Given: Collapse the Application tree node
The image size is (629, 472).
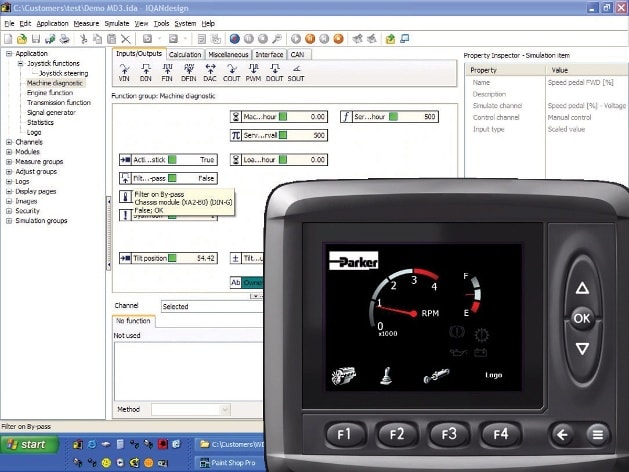Looking at the screenshot, I should [9, 53].
